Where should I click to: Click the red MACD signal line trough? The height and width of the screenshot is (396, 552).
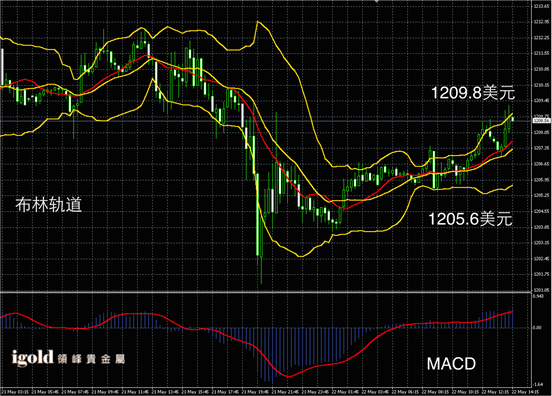(x=288, y=377)
